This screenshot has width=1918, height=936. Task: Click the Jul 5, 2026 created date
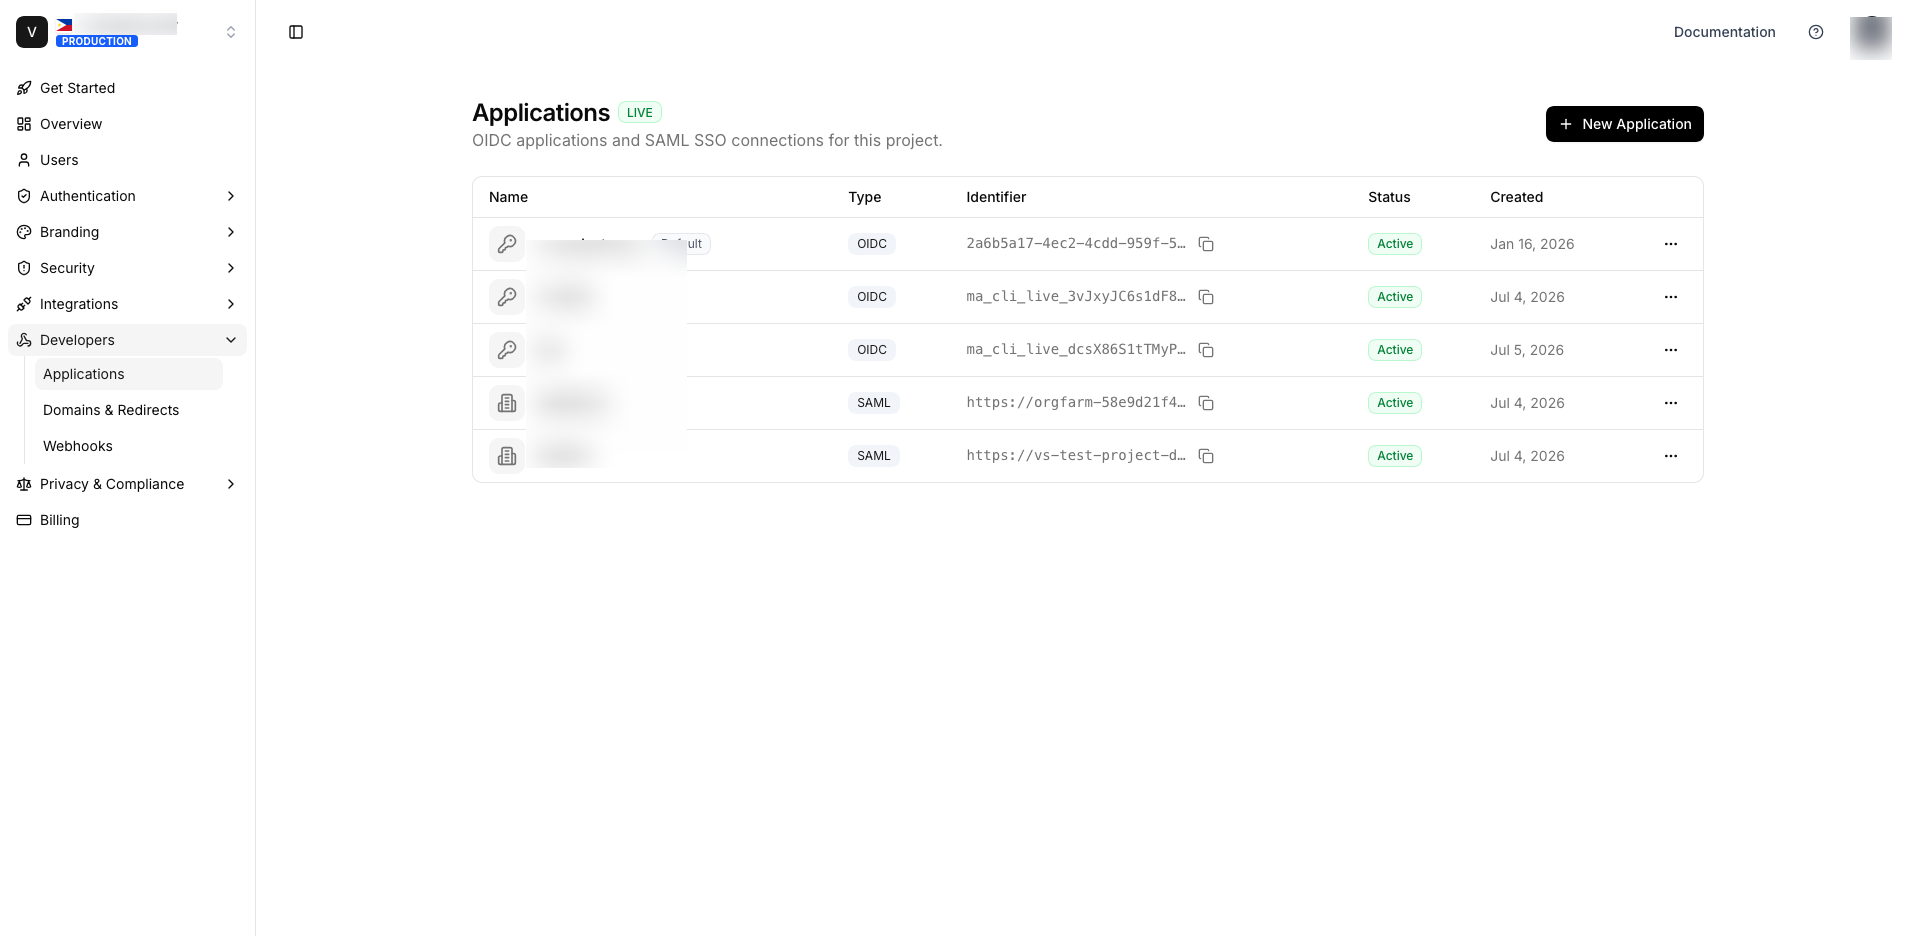coord(1527,350)
